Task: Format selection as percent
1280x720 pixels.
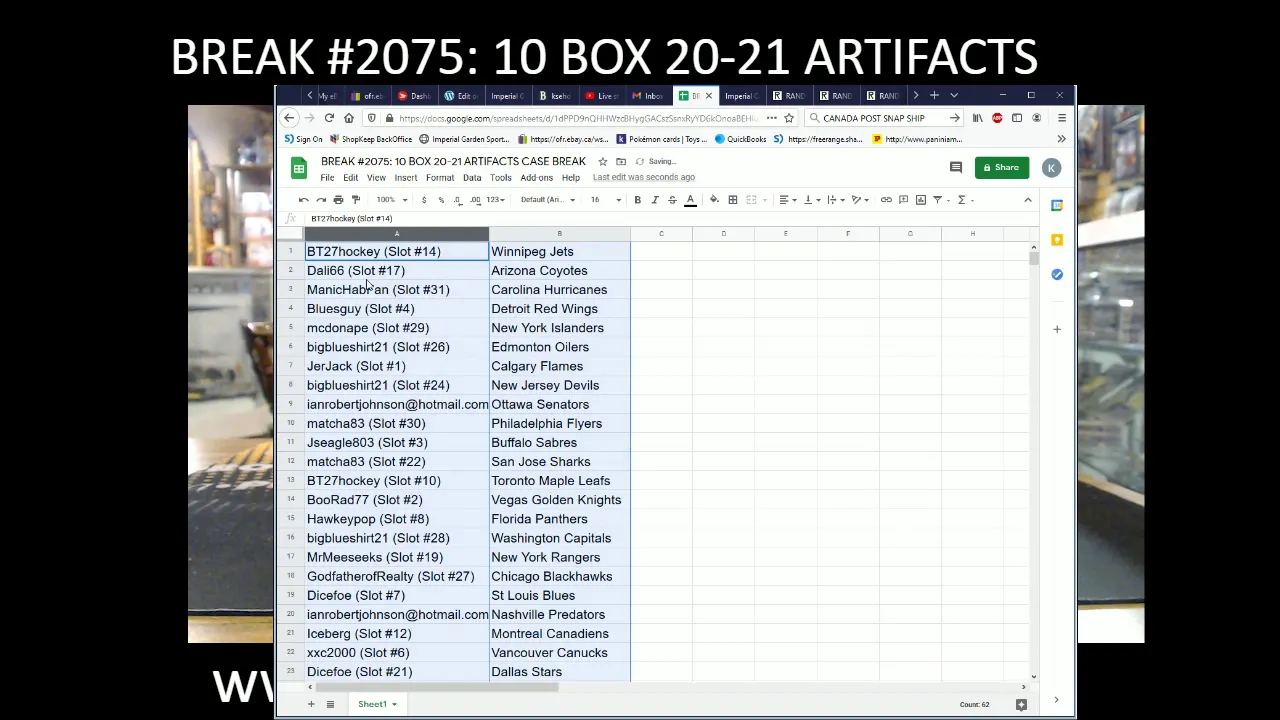Action: coord(441,200)
